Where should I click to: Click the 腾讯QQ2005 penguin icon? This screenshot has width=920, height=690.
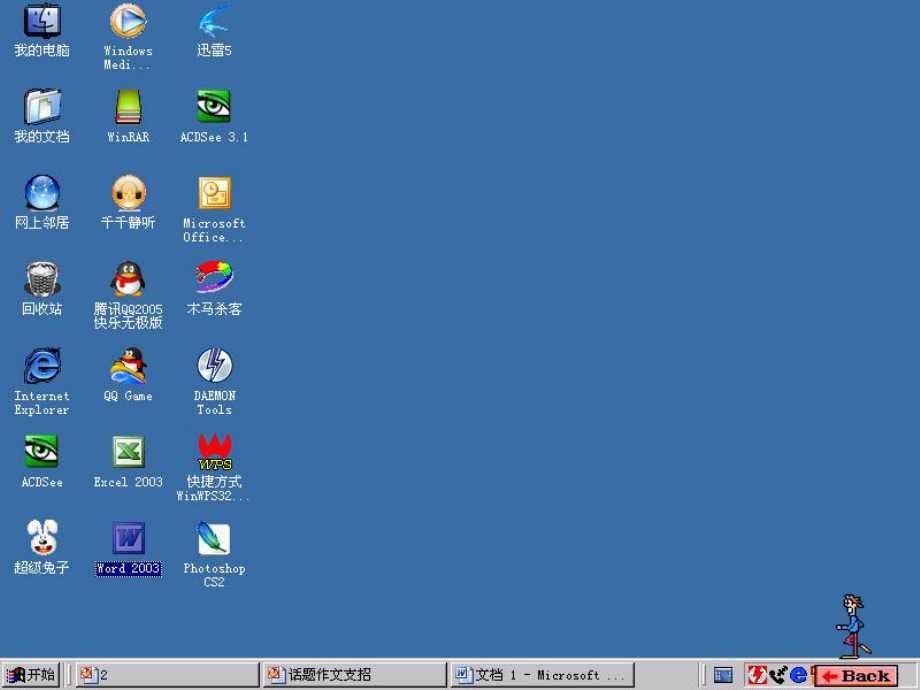coord(128,279)
